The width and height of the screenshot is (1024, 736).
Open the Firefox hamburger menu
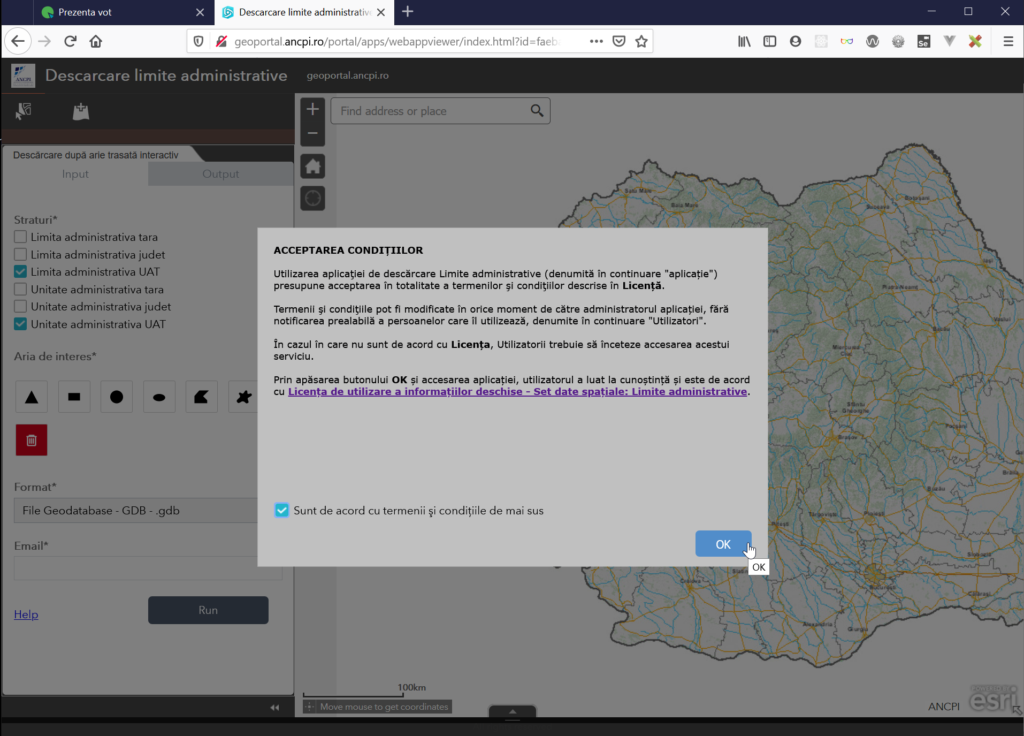coord(1008,41)
